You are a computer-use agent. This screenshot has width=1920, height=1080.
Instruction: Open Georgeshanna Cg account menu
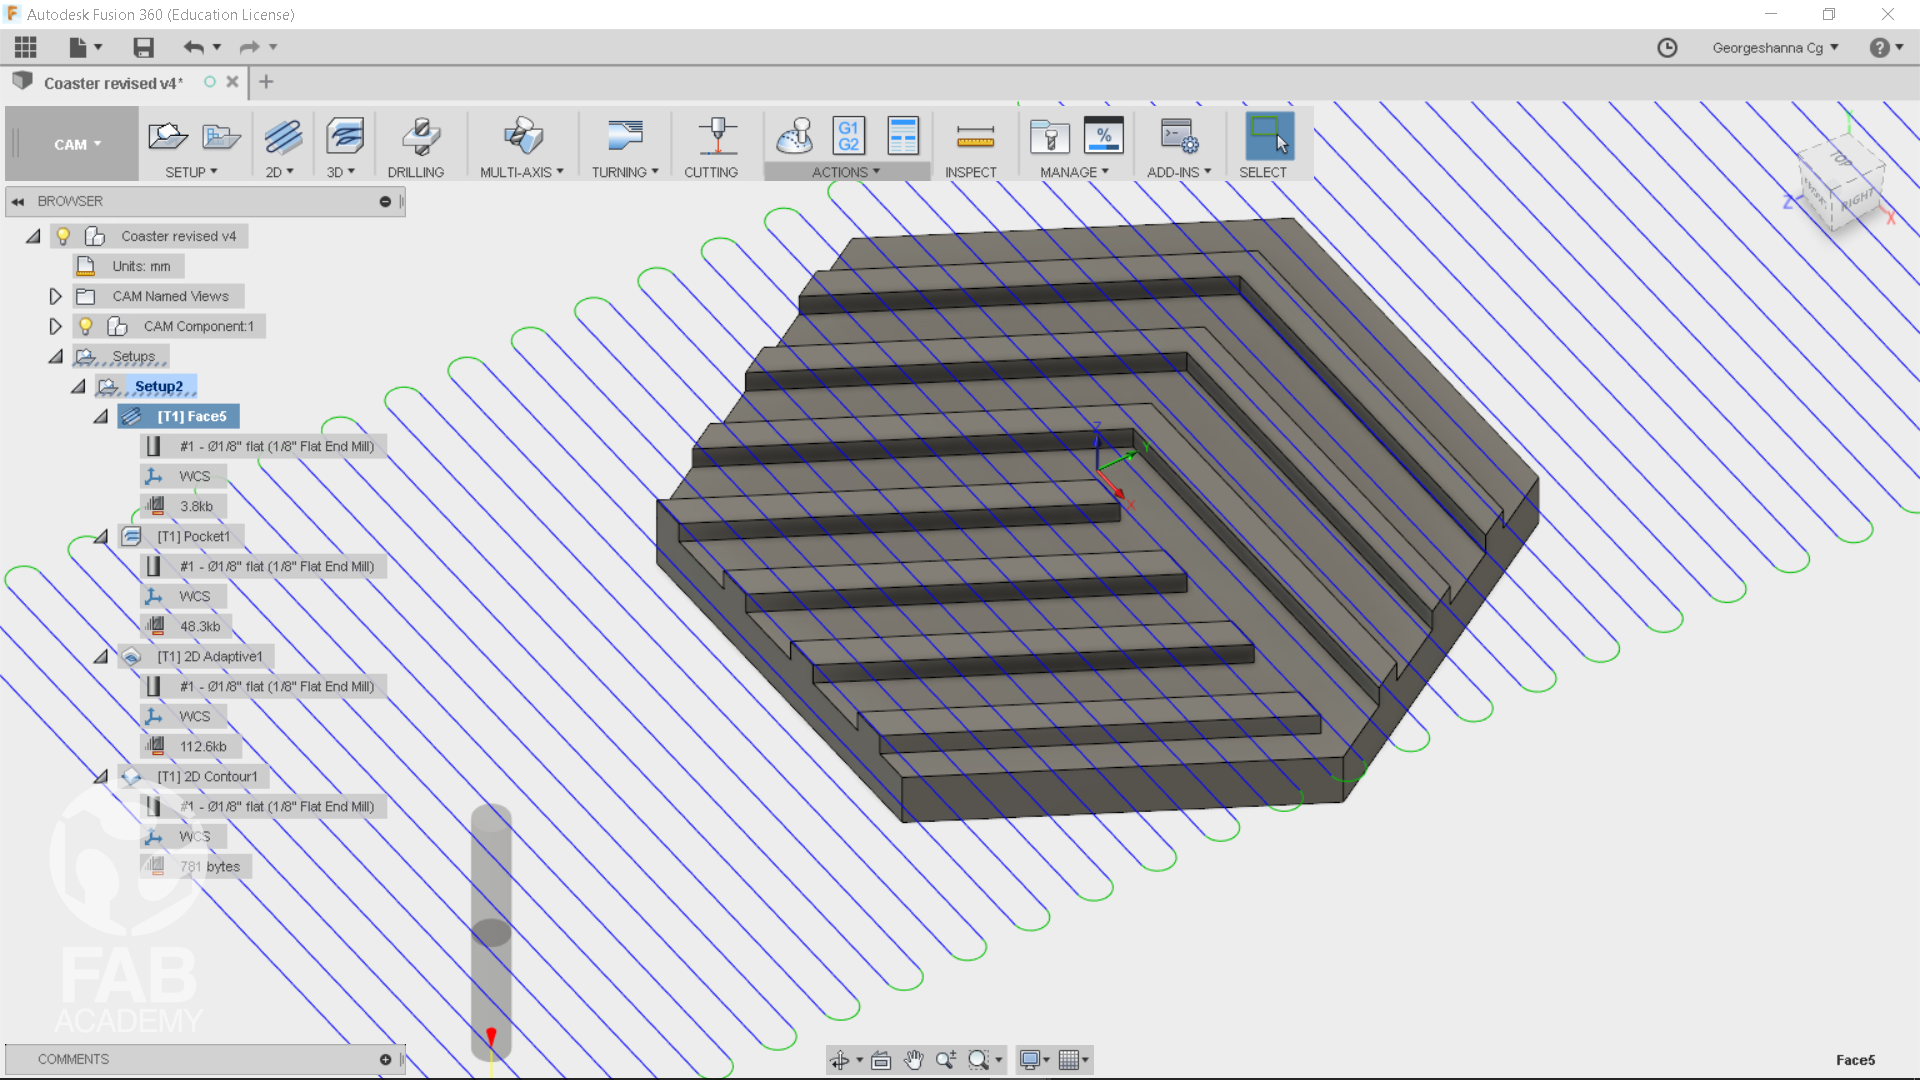(x=1775, y=48)
